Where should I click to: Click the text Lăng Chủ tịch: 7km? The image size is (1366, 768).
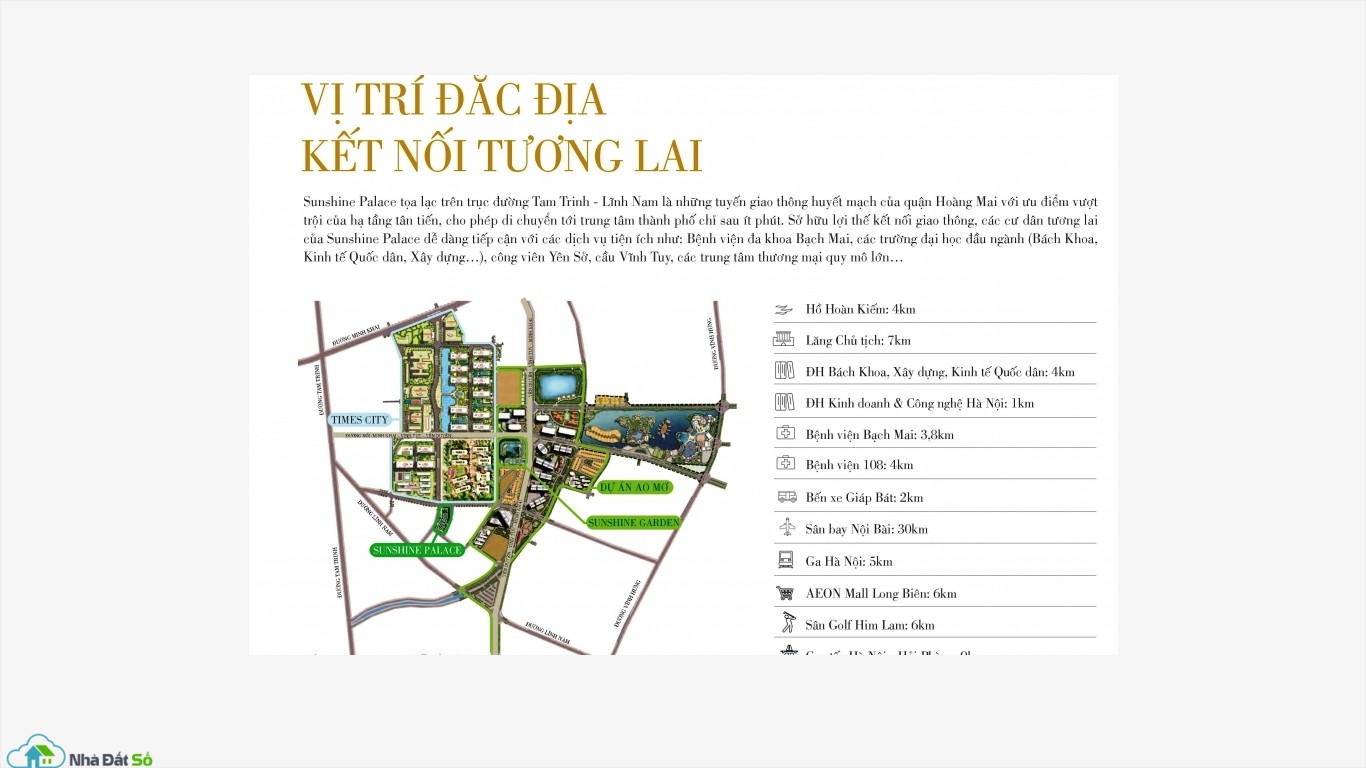click(858, 340)
